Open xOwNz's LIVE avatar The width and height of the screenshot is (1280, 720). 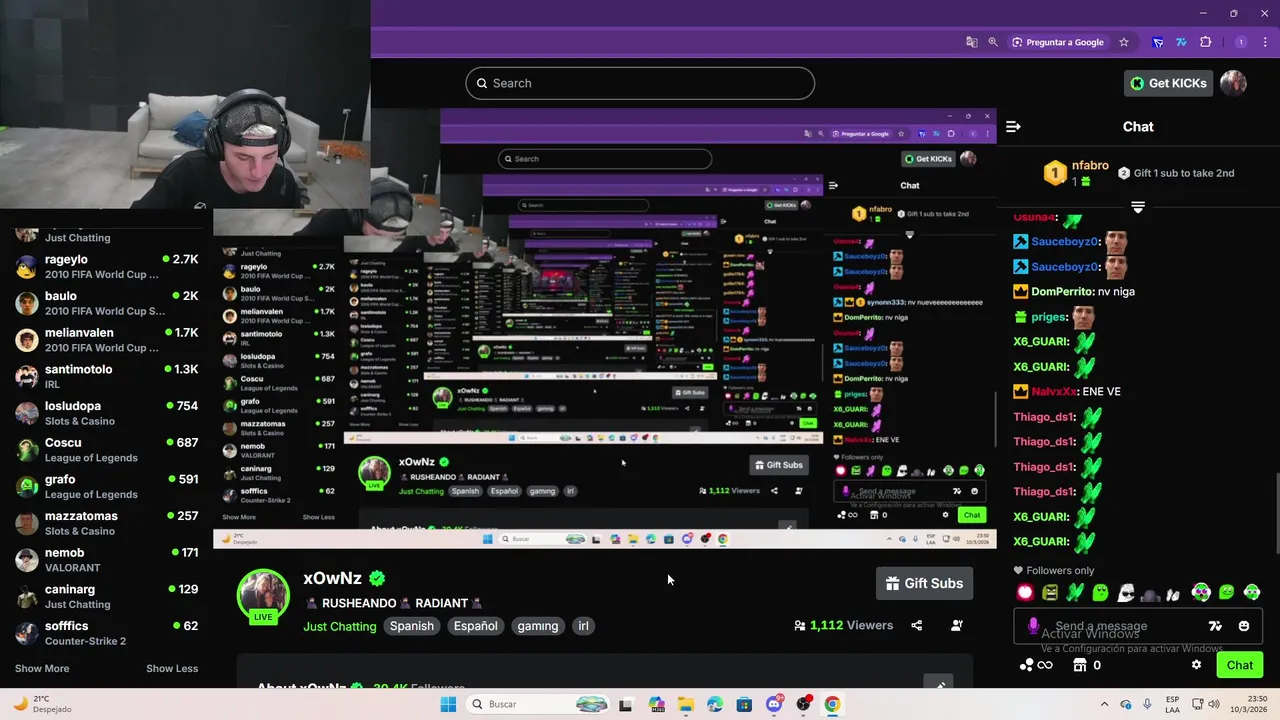pyautogui.click(x=263, y=597)
